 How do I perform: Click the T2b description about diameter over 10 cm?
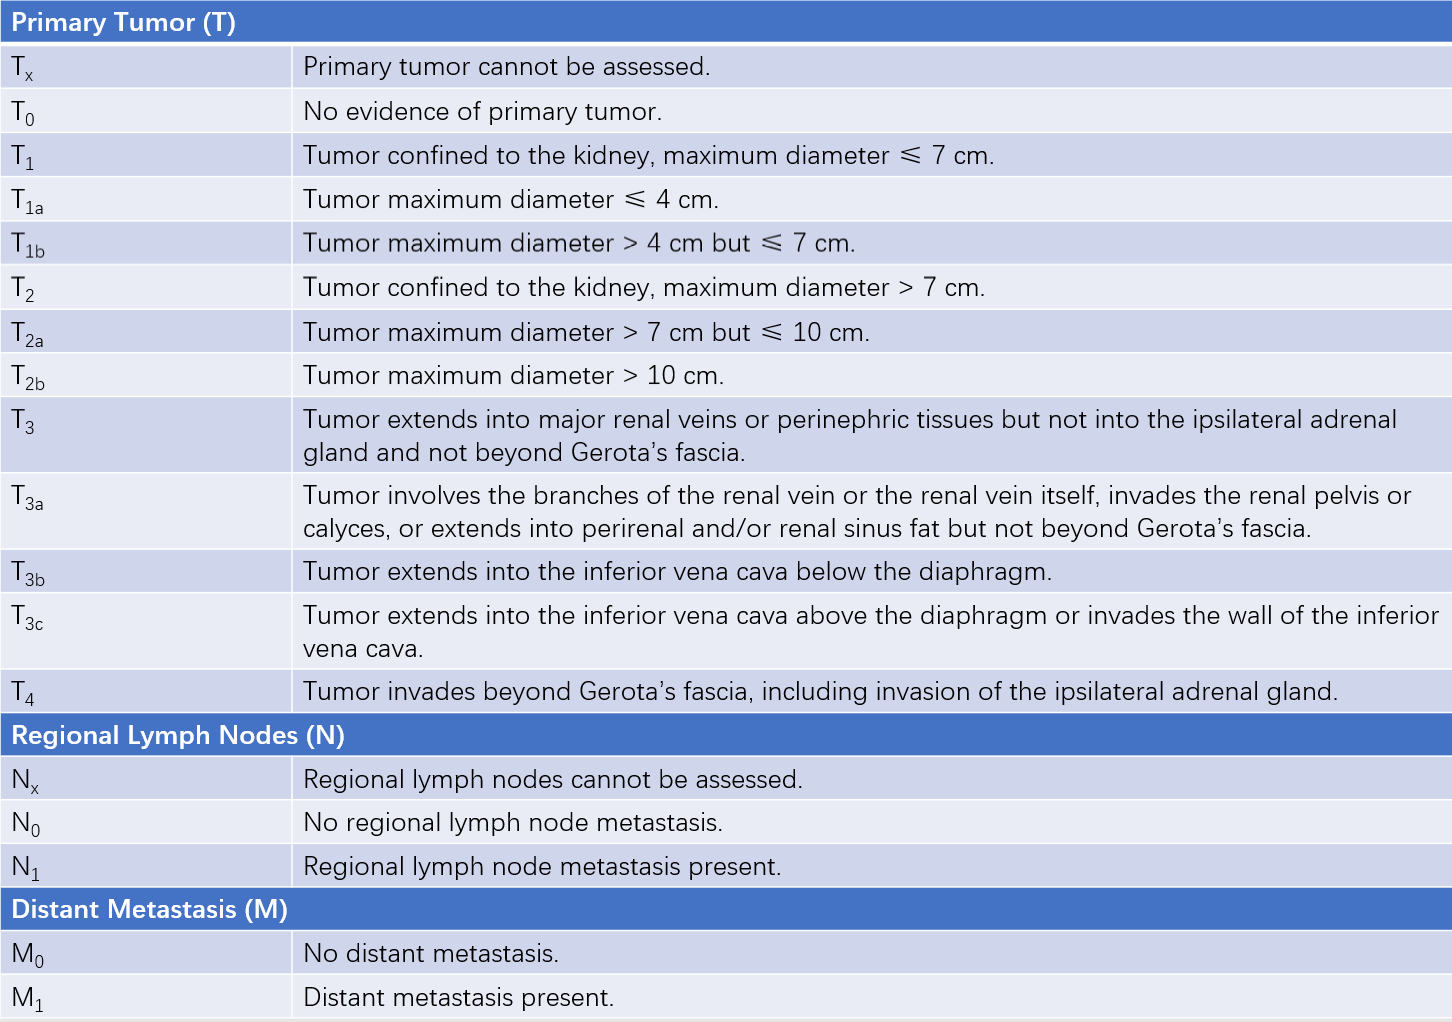point(514,376)
